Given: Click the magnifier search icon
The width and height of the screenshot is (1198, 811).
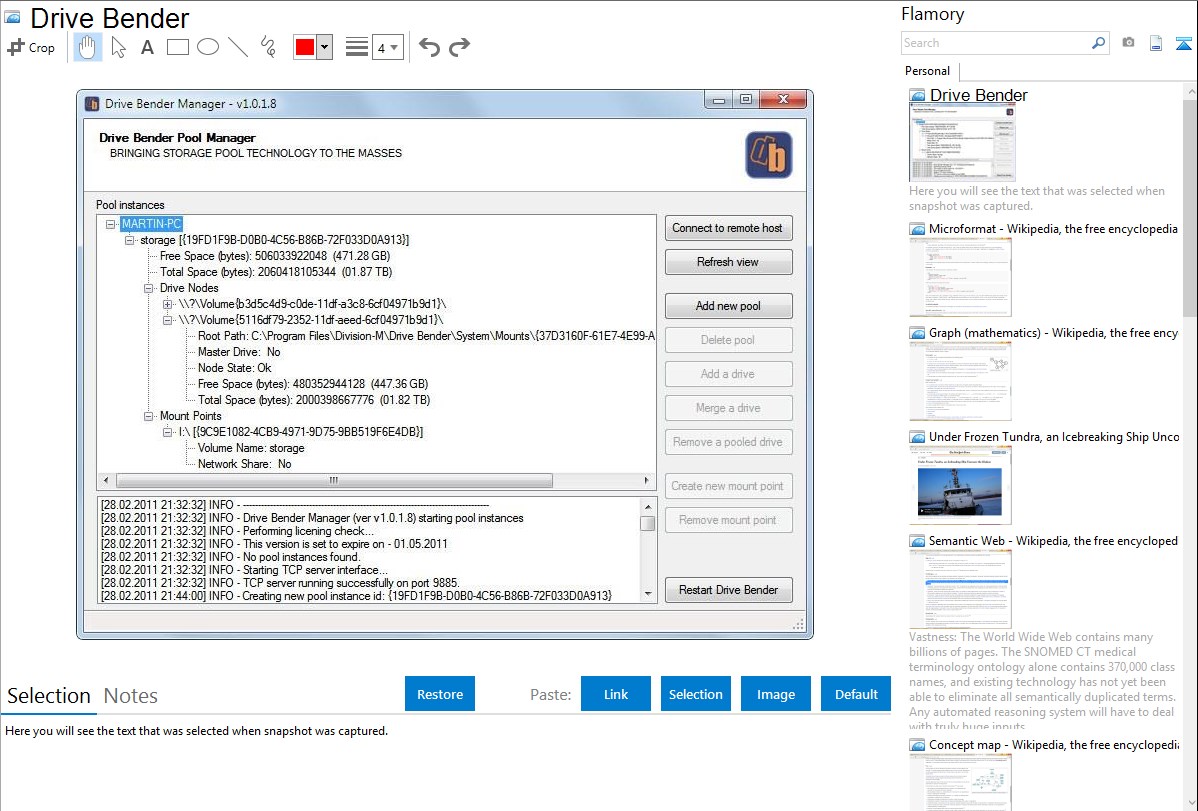Looking at the screenshot, I should click(x=1098, y=43).
